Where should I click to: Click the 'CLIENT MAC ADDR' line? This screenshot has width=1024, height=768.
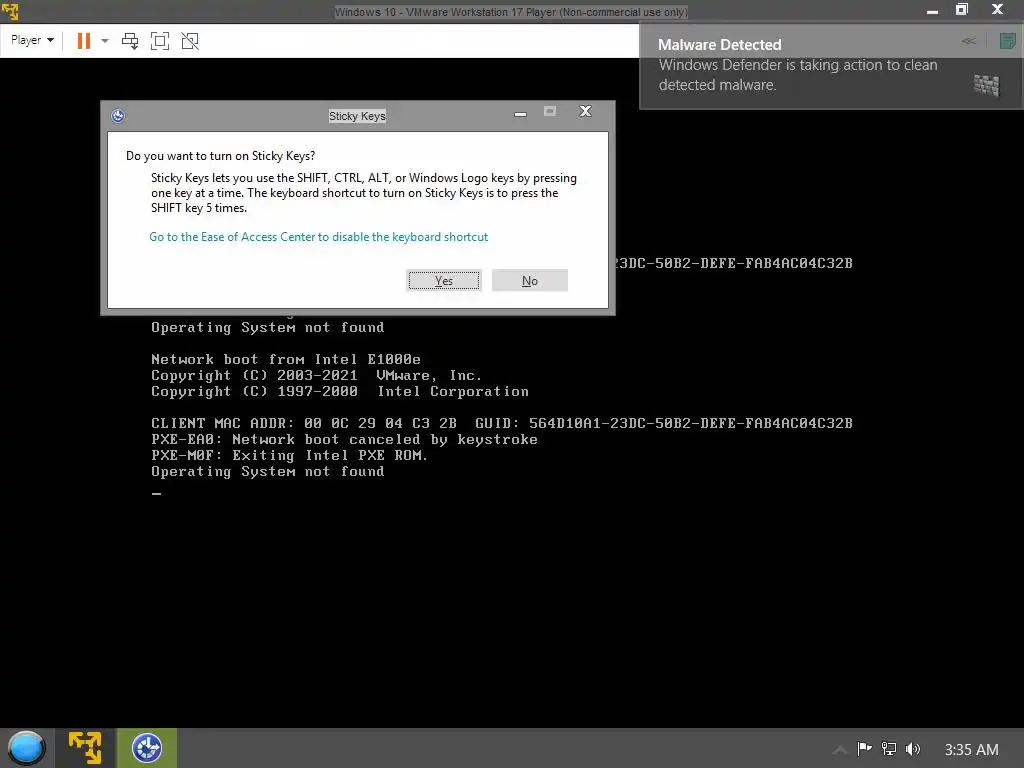tap(502, 423)
